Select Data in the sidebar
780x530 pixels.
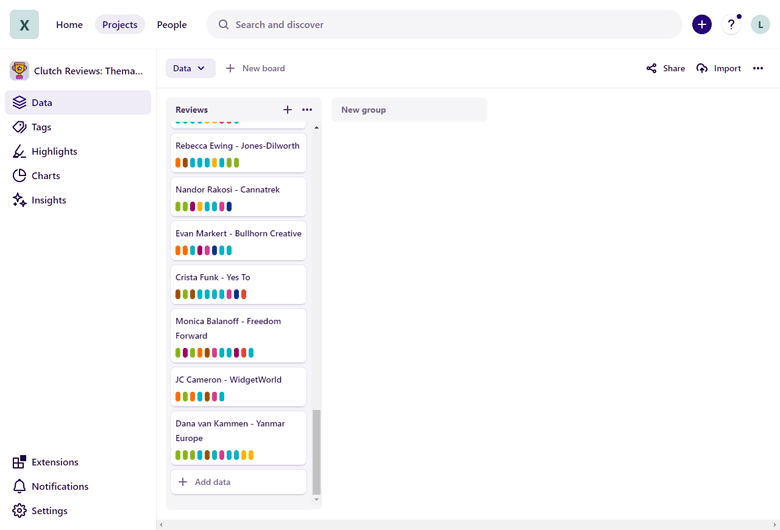click(x=78, y=103)
